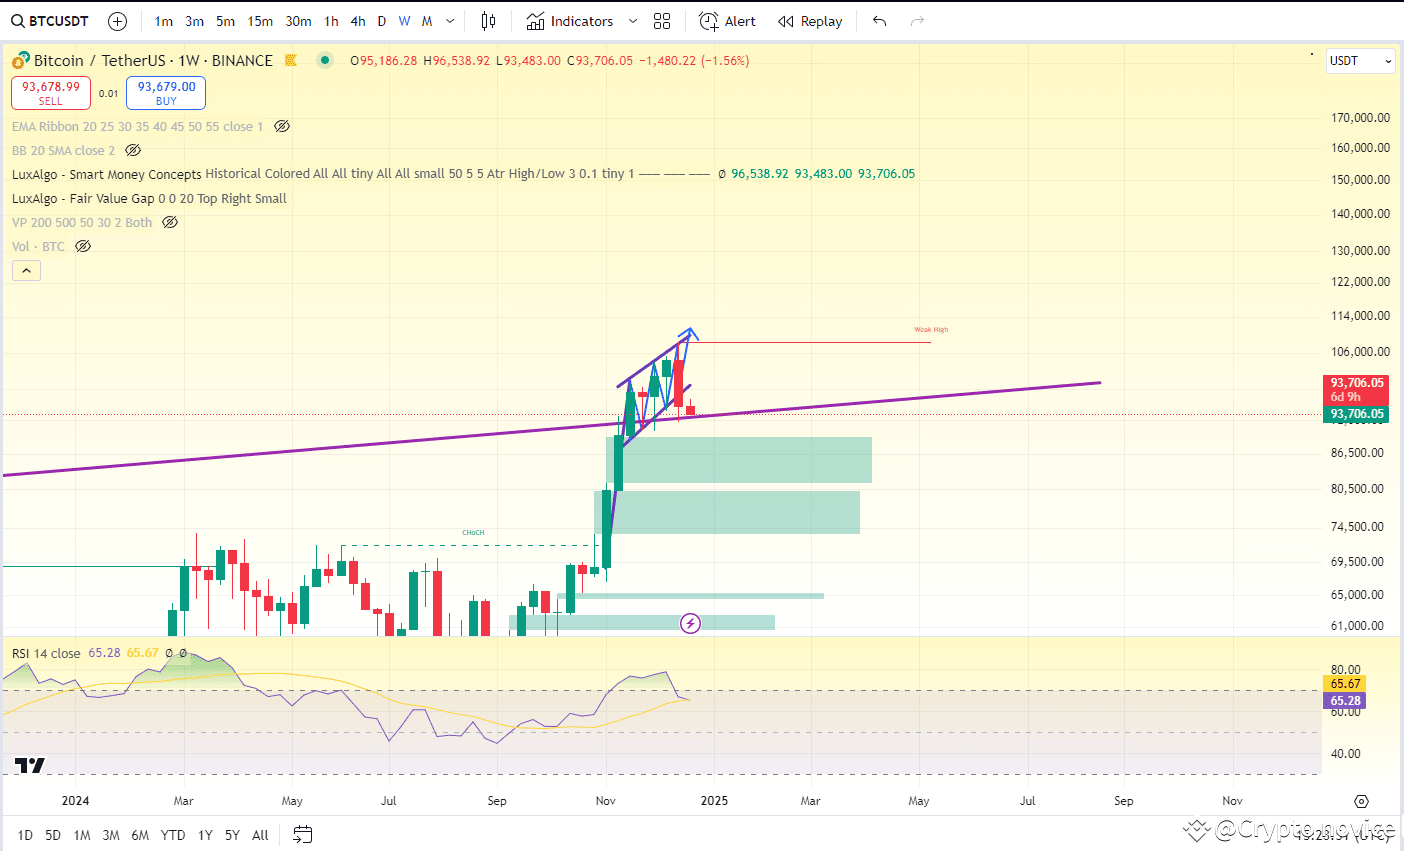This screenshot has height=851, width=1404.
Task: Create a new Alert
Action: tap(728, 21)
